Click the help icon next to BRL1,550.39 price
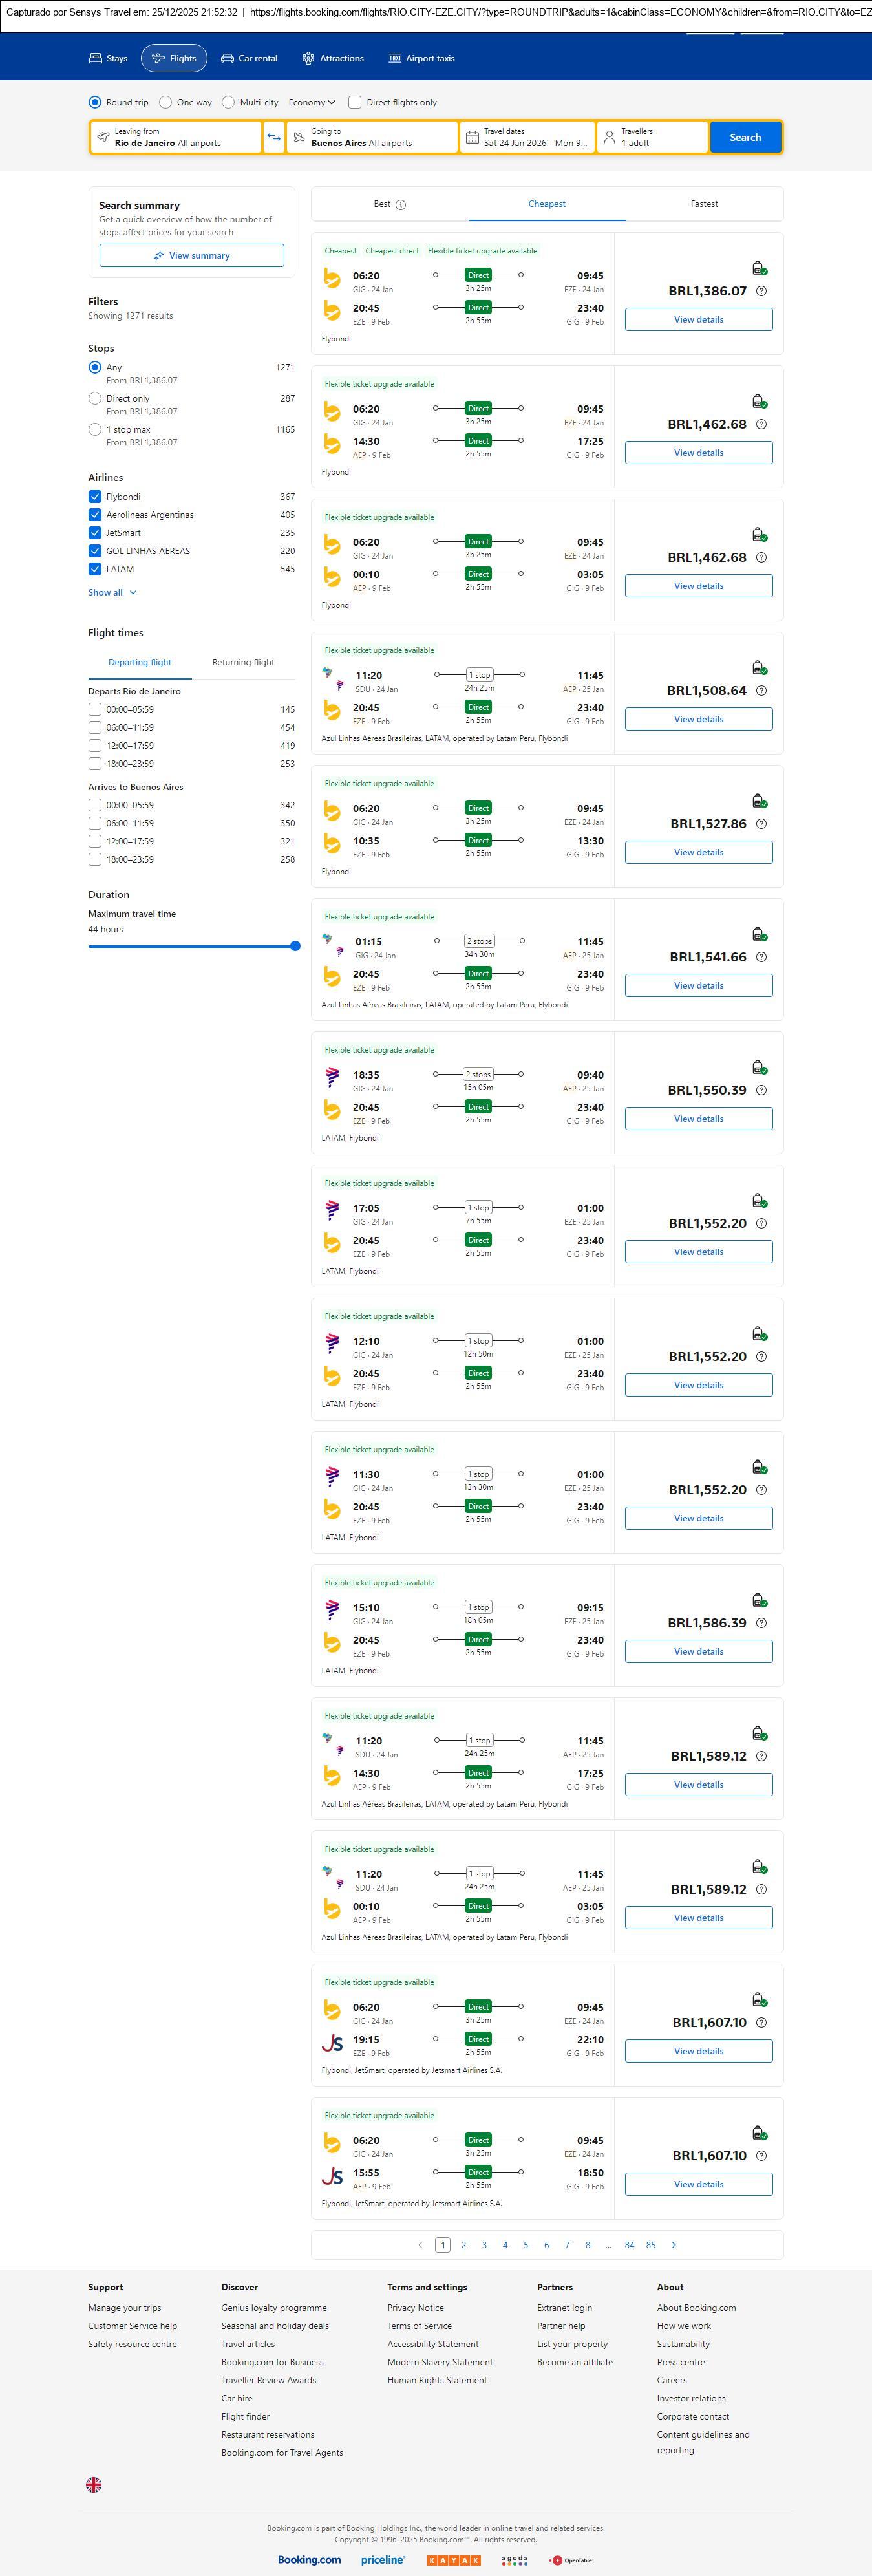Screen dimensions: 872x2576 click(761, 1090)
